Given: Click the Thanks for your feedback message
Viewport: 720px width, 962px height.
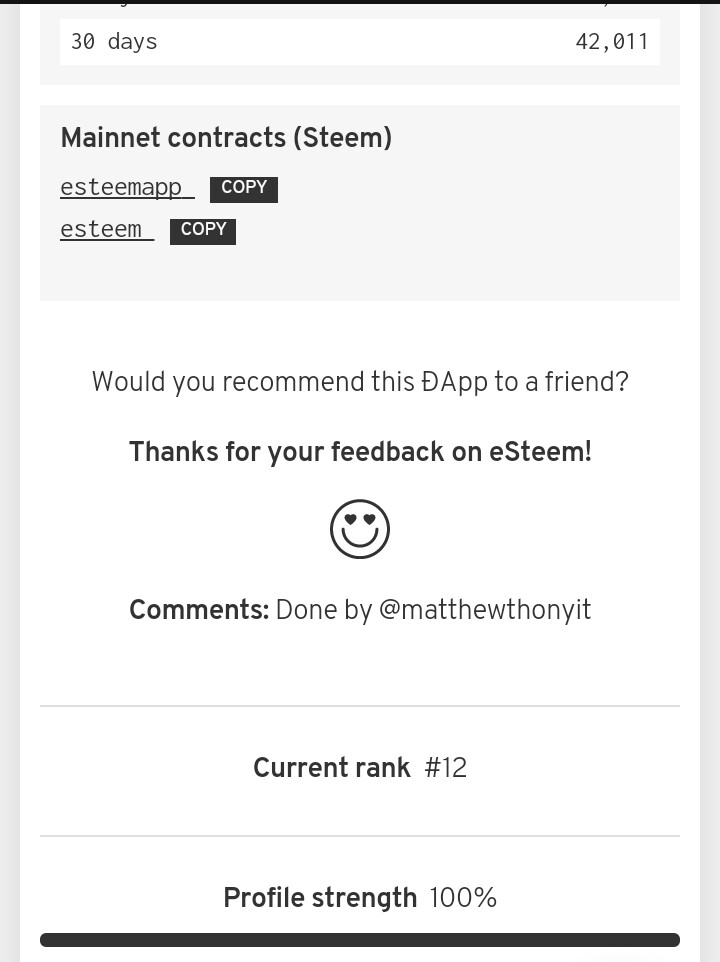Looking at the screenshot, I should pyautogui.click(x=360, y=452).
